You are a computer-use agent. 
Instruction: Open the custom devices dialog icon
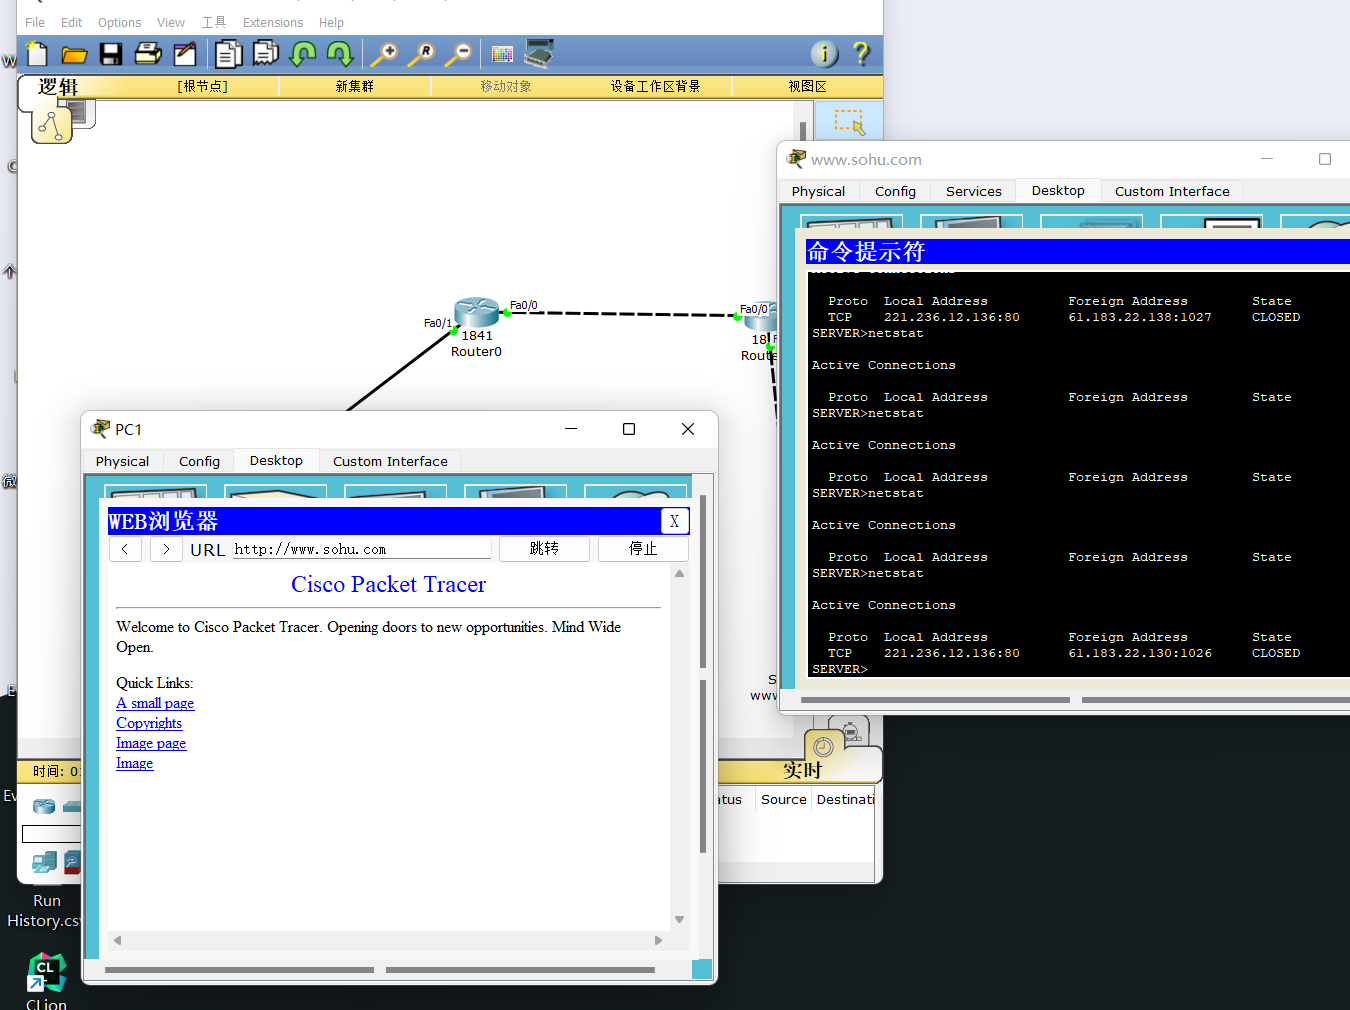tap(539, 54)
